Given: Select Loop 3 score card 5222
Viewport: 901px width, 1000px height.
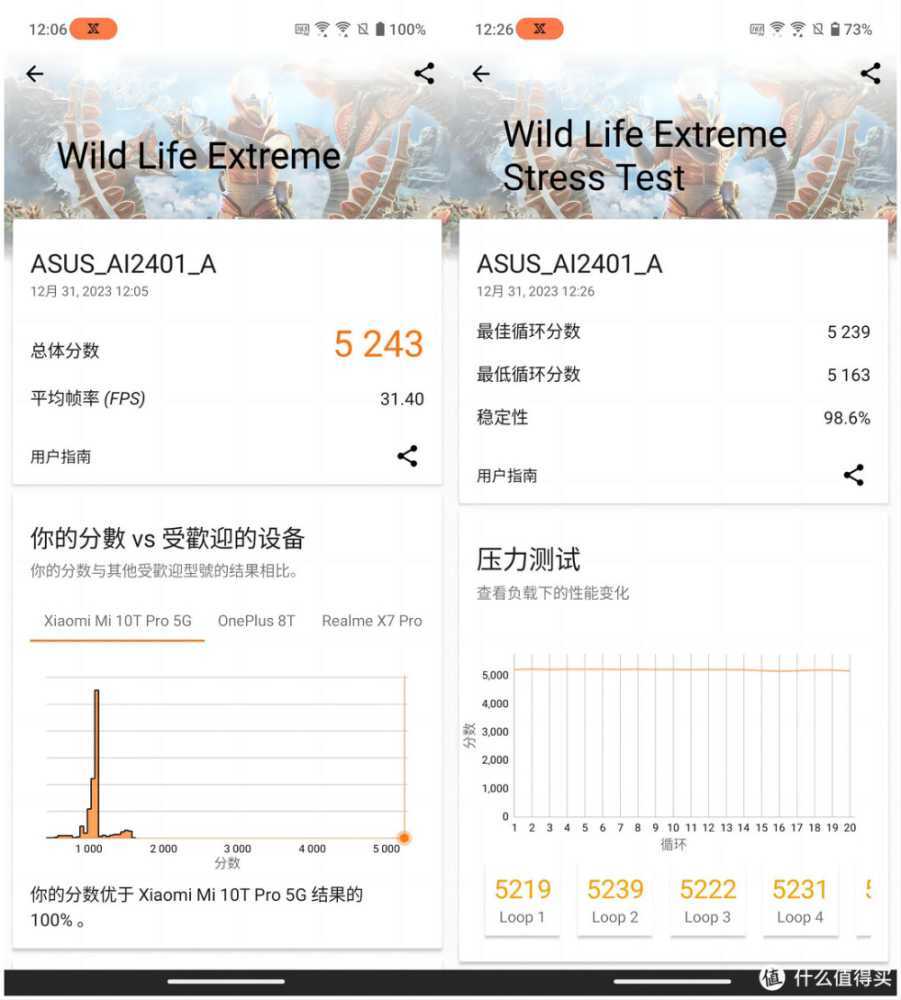Looking at the screenshot, I should 708,900.
